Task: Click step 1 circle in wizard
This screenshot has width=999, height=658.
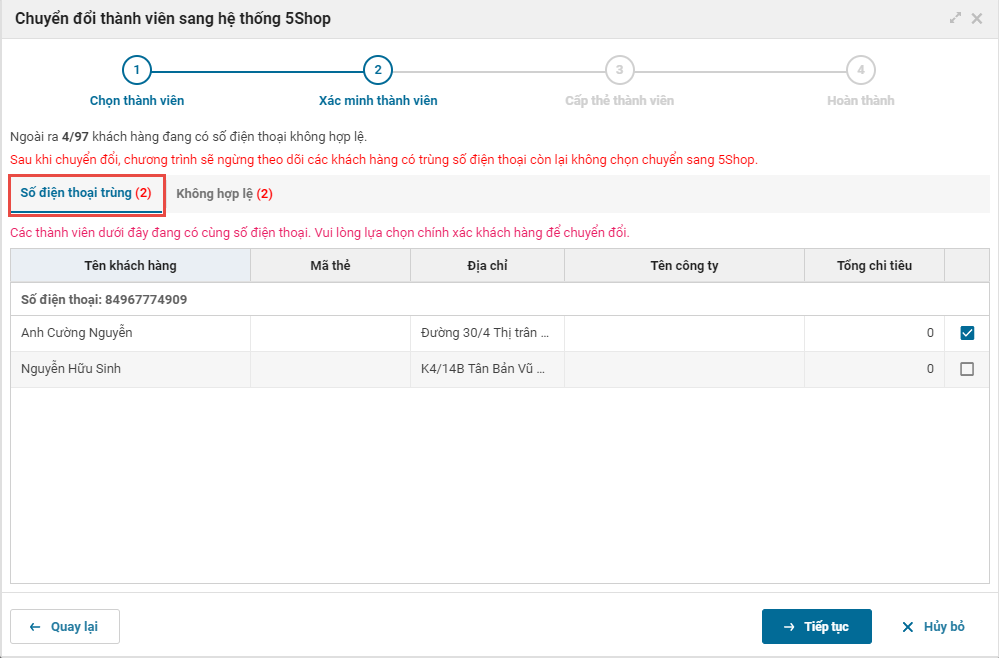Action: coord(137,70)
